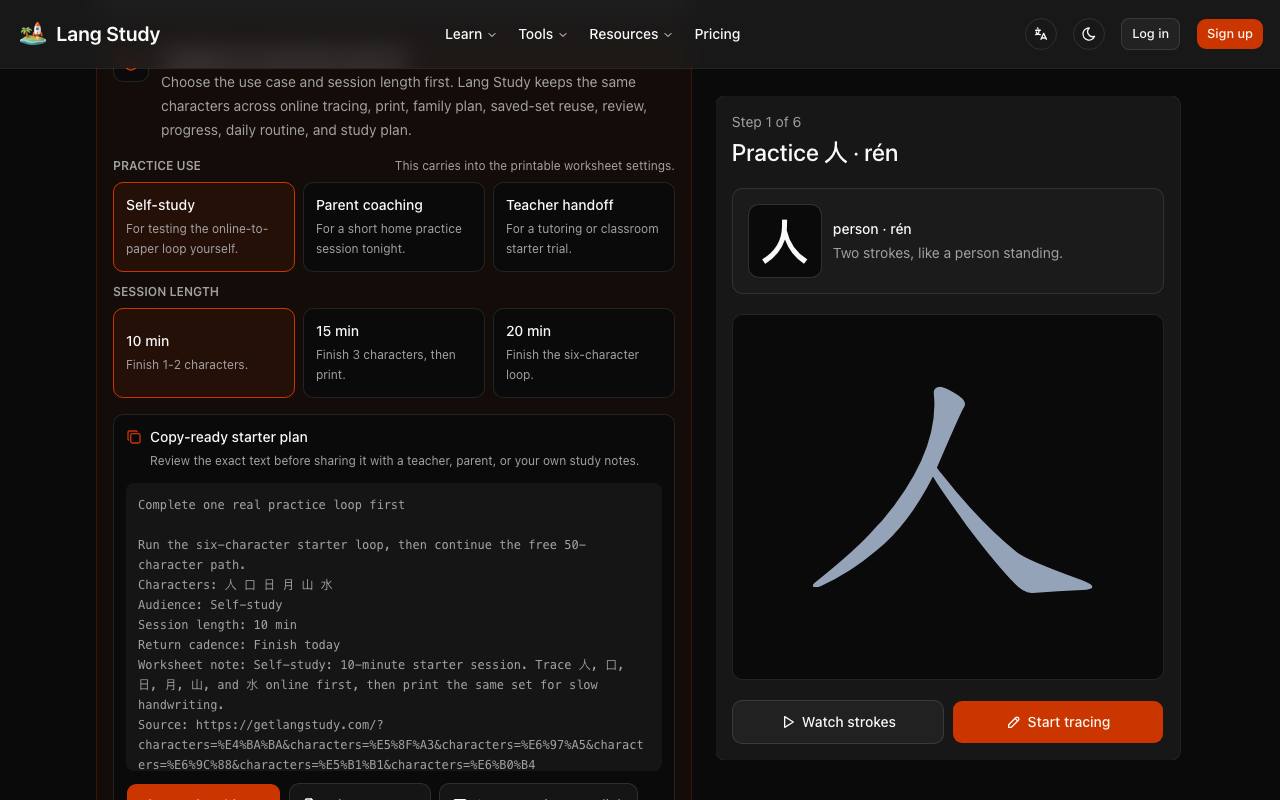Click the 'person · rén' text
Image resolution: width=1280 pixels, height=800 pixels.
point(872,229)
